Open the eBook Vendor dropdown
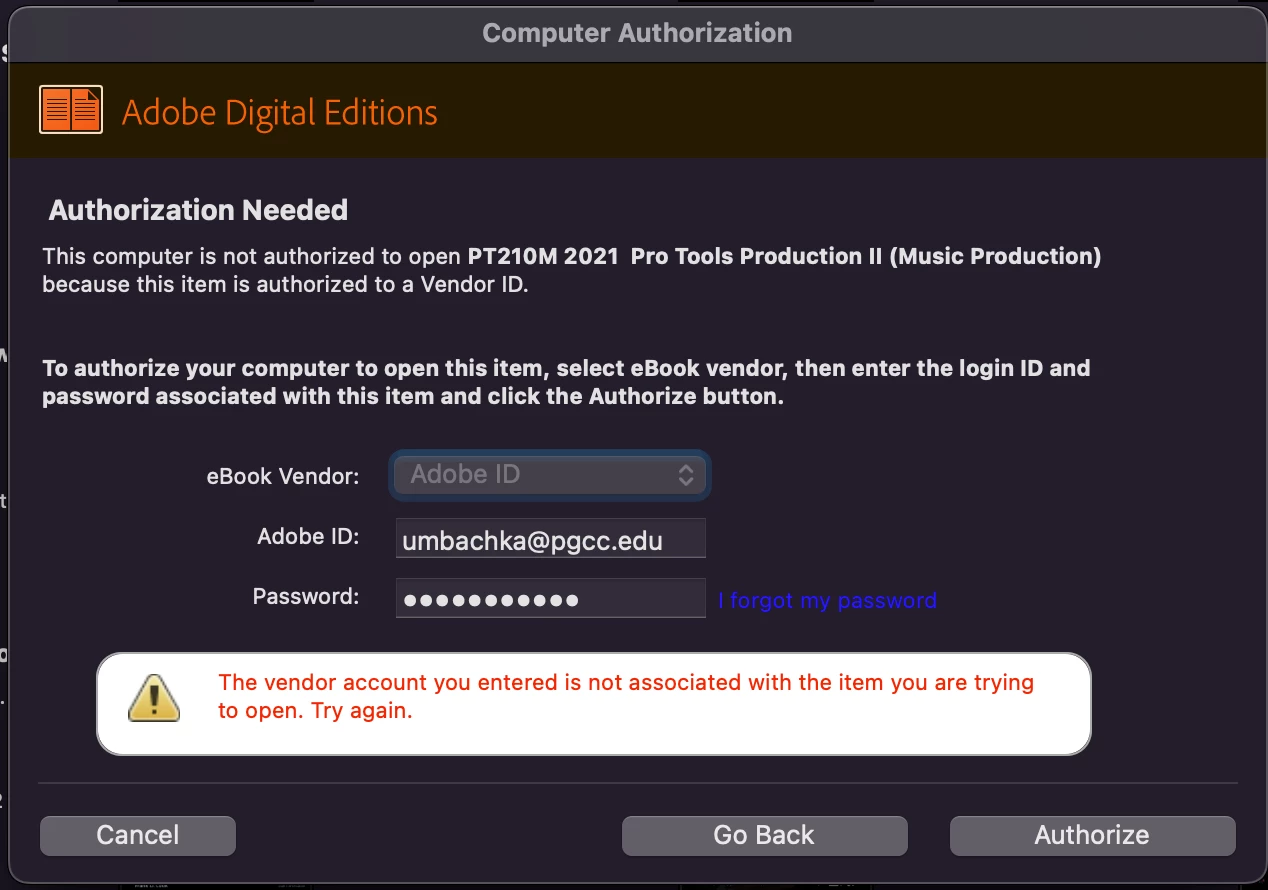This screenshot has width=1268, height=890. (x=550, y=474)
